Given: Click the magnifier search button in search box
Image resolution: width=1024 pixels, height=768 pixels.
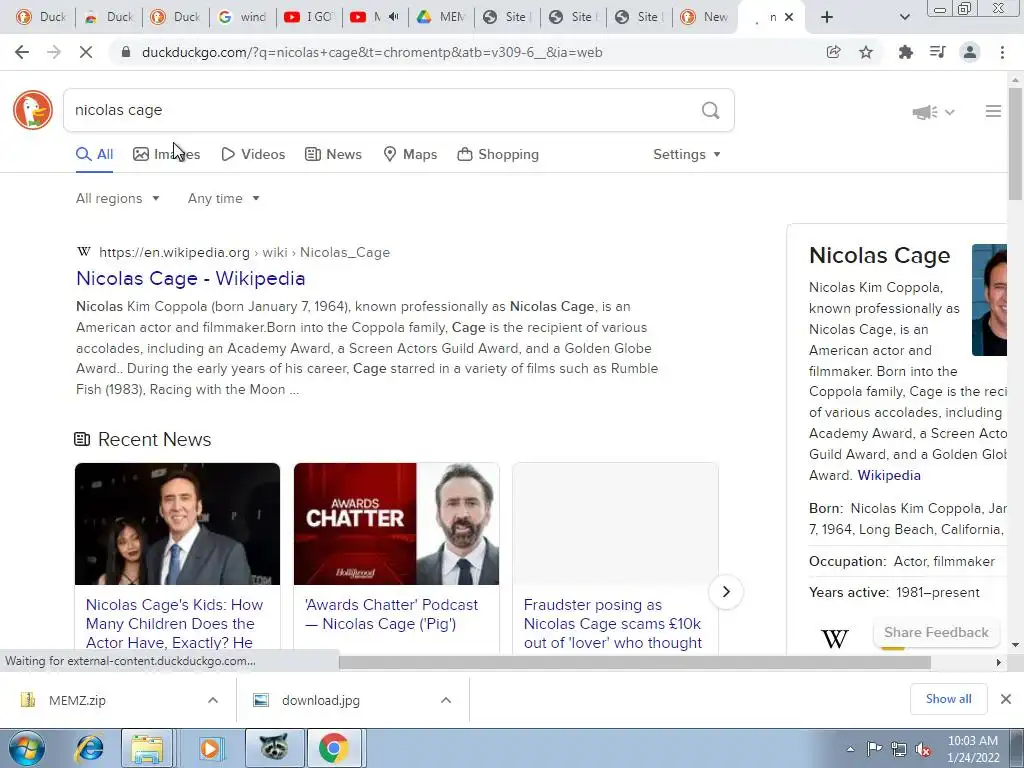Looking at the screenshot, I should click(x=711, y=110).
